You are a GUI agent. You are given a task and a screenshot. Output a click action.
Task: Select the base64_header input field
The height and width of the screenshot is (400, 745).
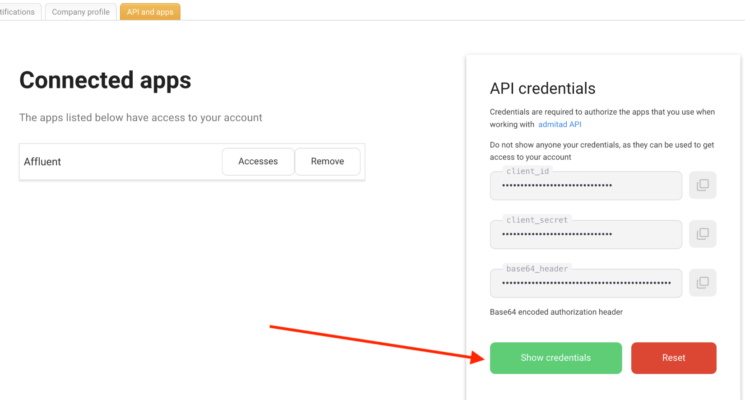(x=586, y=283)
